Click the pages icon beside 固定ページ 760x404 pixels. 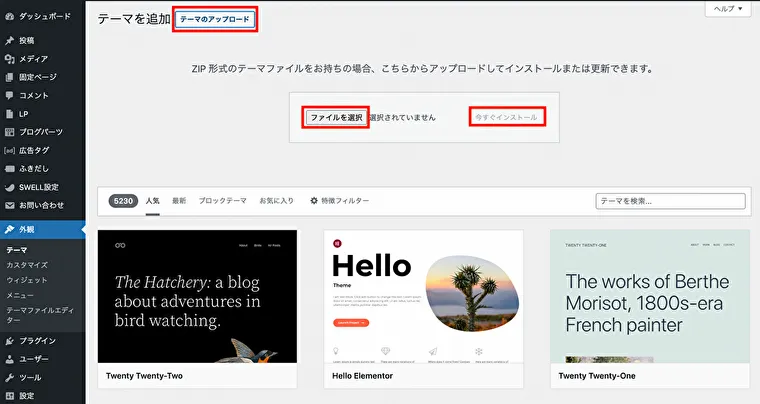click(x=10, y=78)
